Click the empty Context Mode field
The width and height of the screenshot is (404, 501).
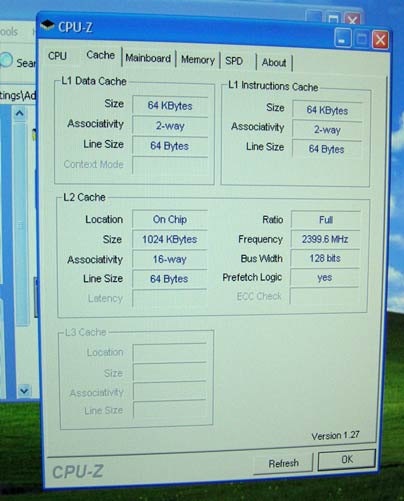tap(170, 165)
